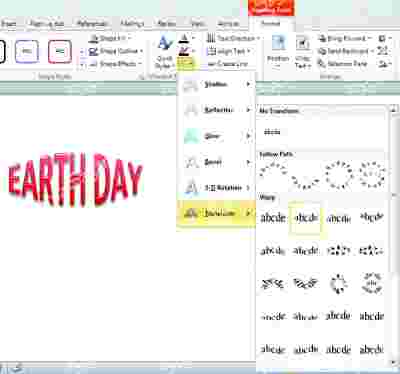
Task: Switch to the View tab
Action: coord(198,24)
